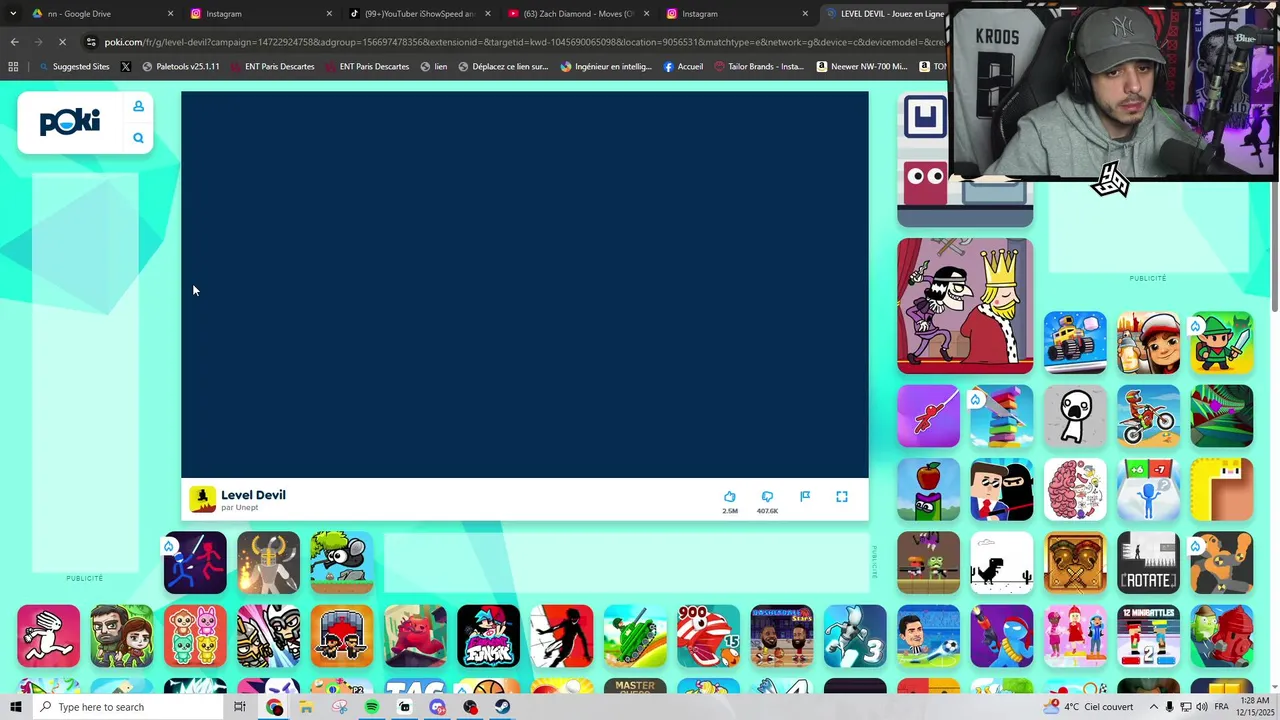
Task: Stop loading the page
Action: (62, 42)
